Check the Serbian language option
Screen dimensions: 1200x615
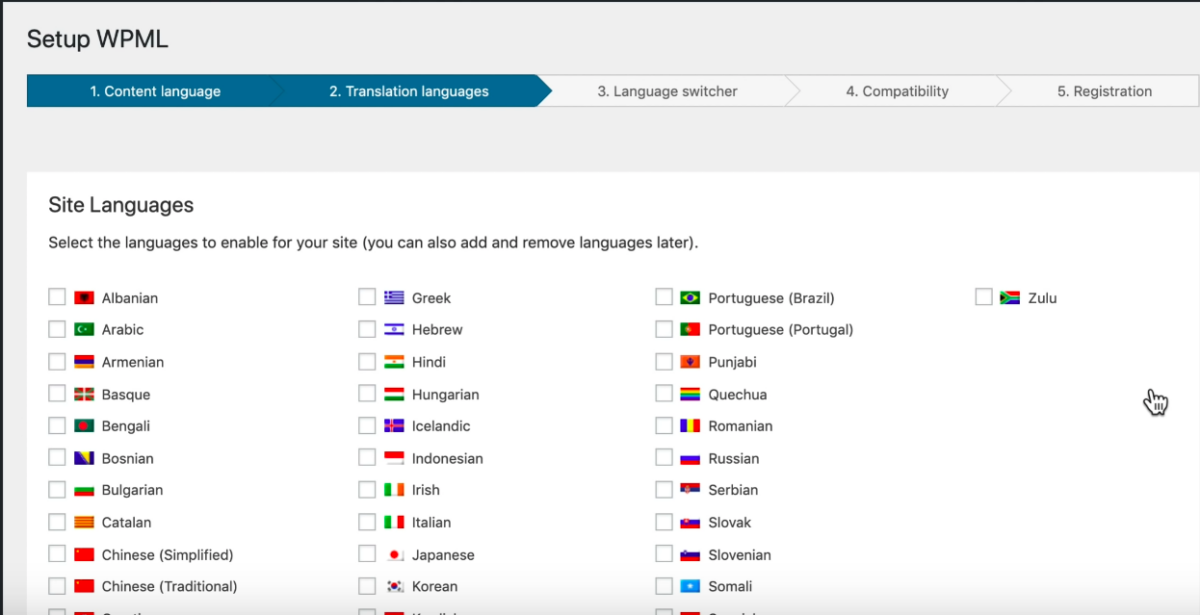pyautogui.click(x=664, y=489)
